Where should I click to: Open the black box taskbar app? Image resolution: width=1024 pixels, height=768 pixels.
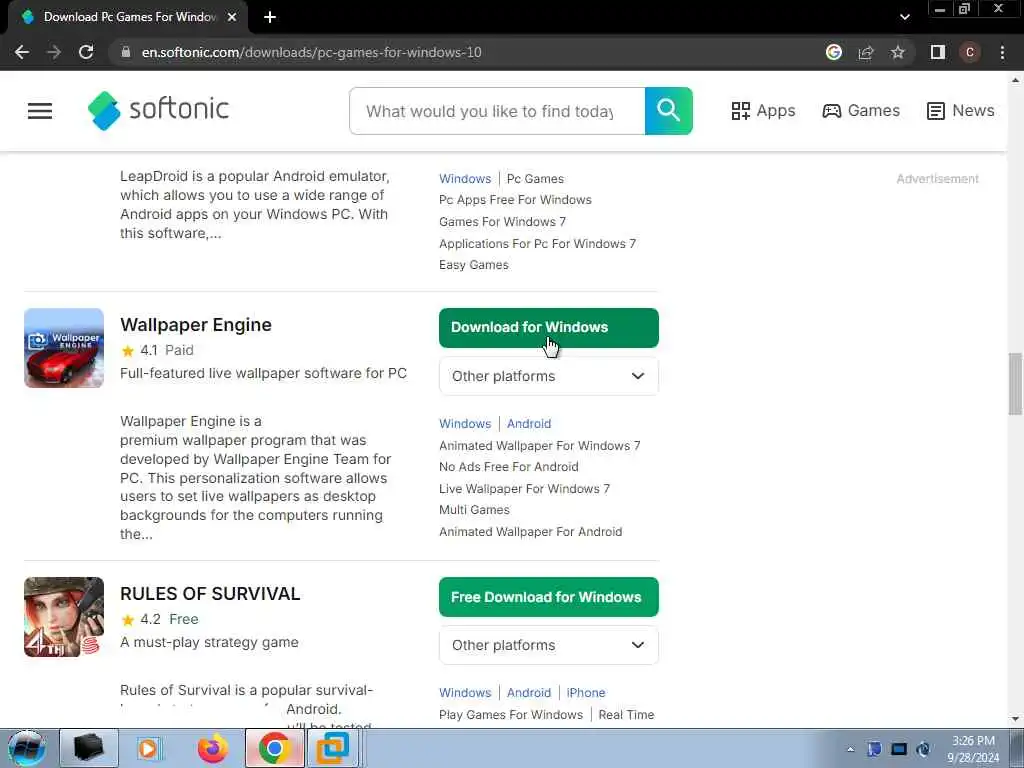(89, 748)
